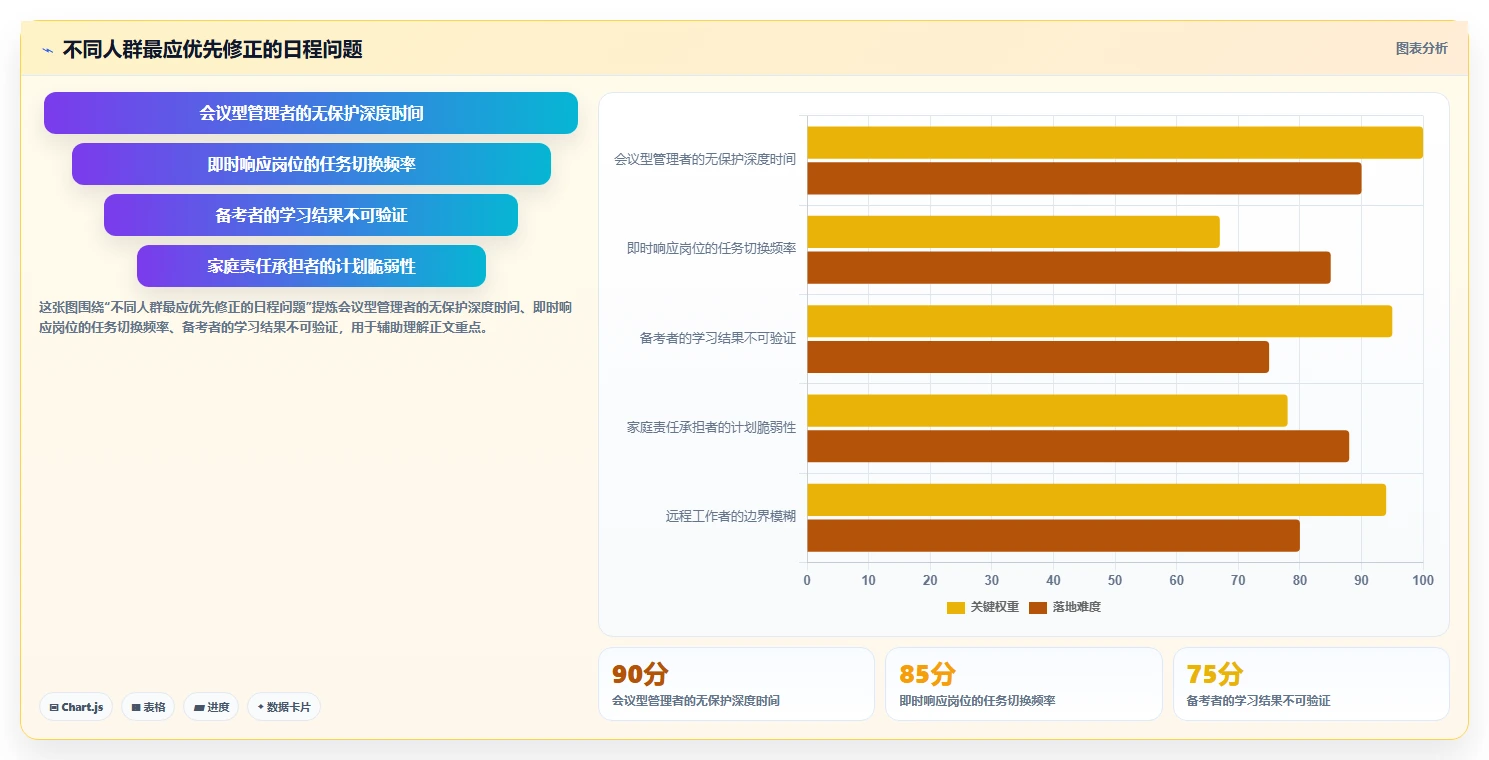1489x760 pixels.
Task: Click the title 不同人群最应优先修正的日程问题
Action: point(212,49)
